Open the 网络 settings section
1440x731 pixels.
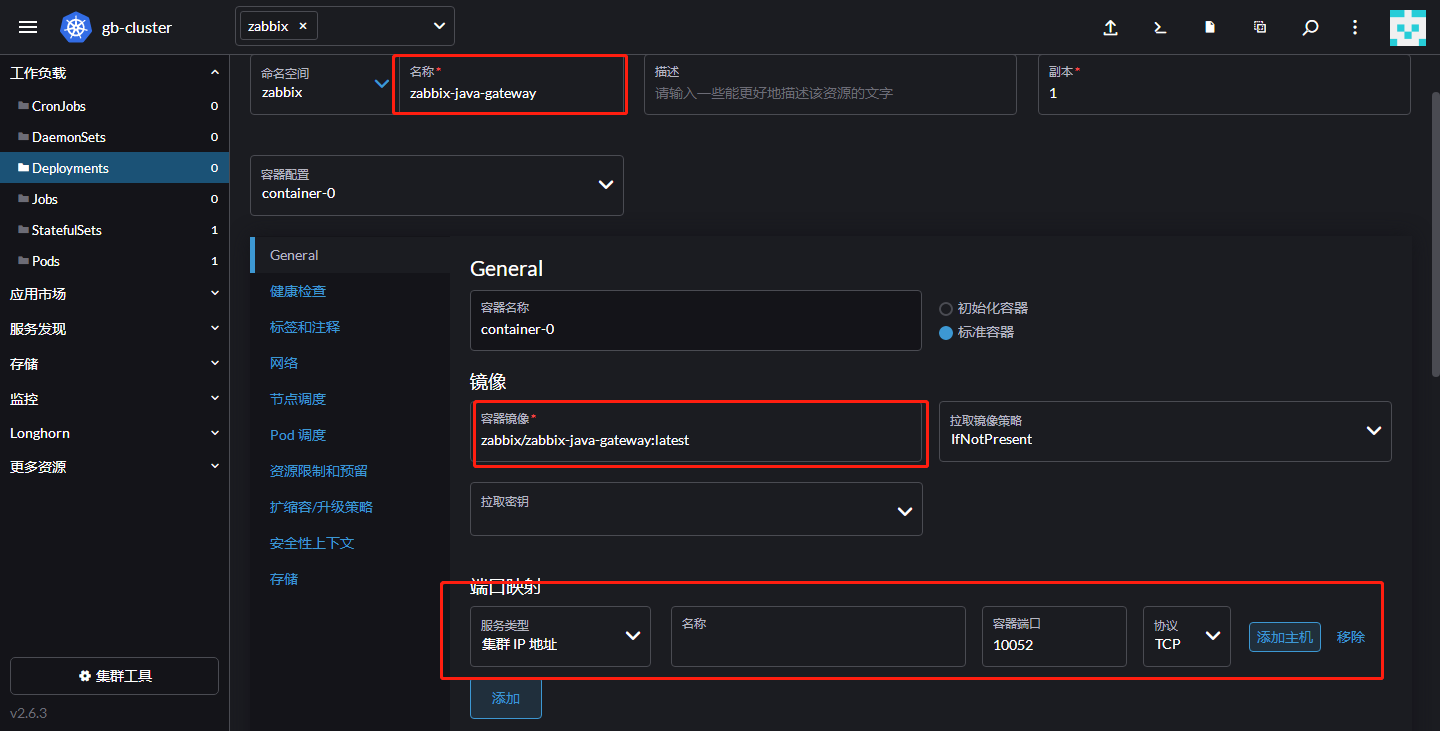pos(283,362)
